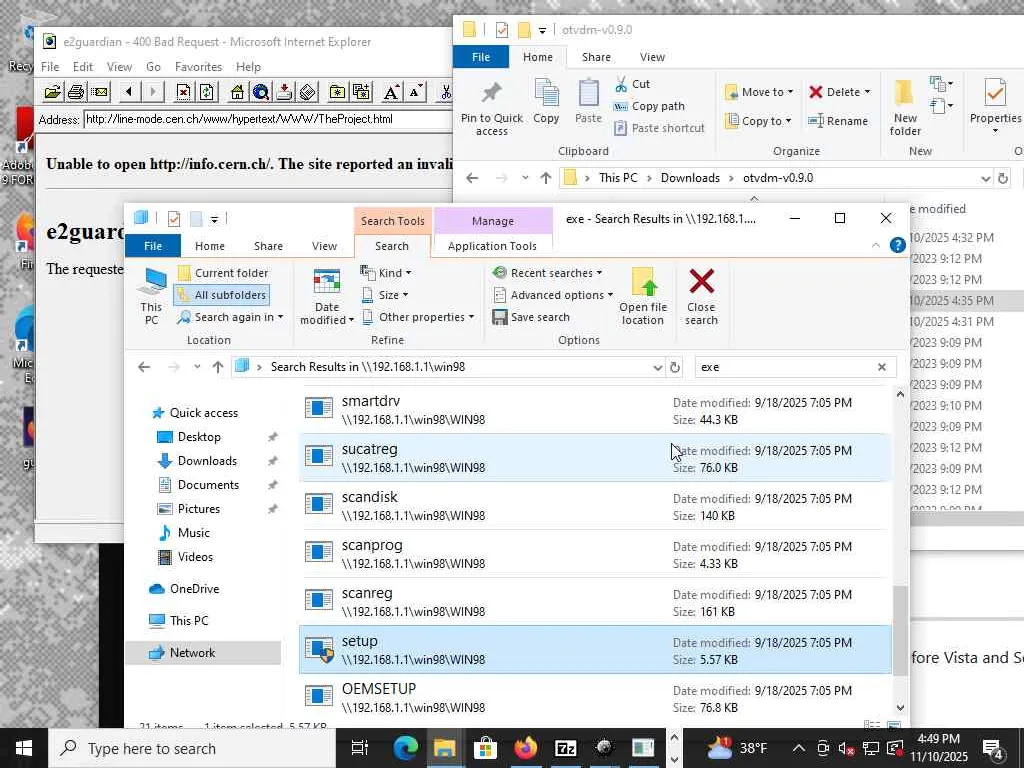The height and width of the screenshot is (768, 1024).
Task: Open Move to dropdown in otvdm window
Action: (x=760, y=92)
